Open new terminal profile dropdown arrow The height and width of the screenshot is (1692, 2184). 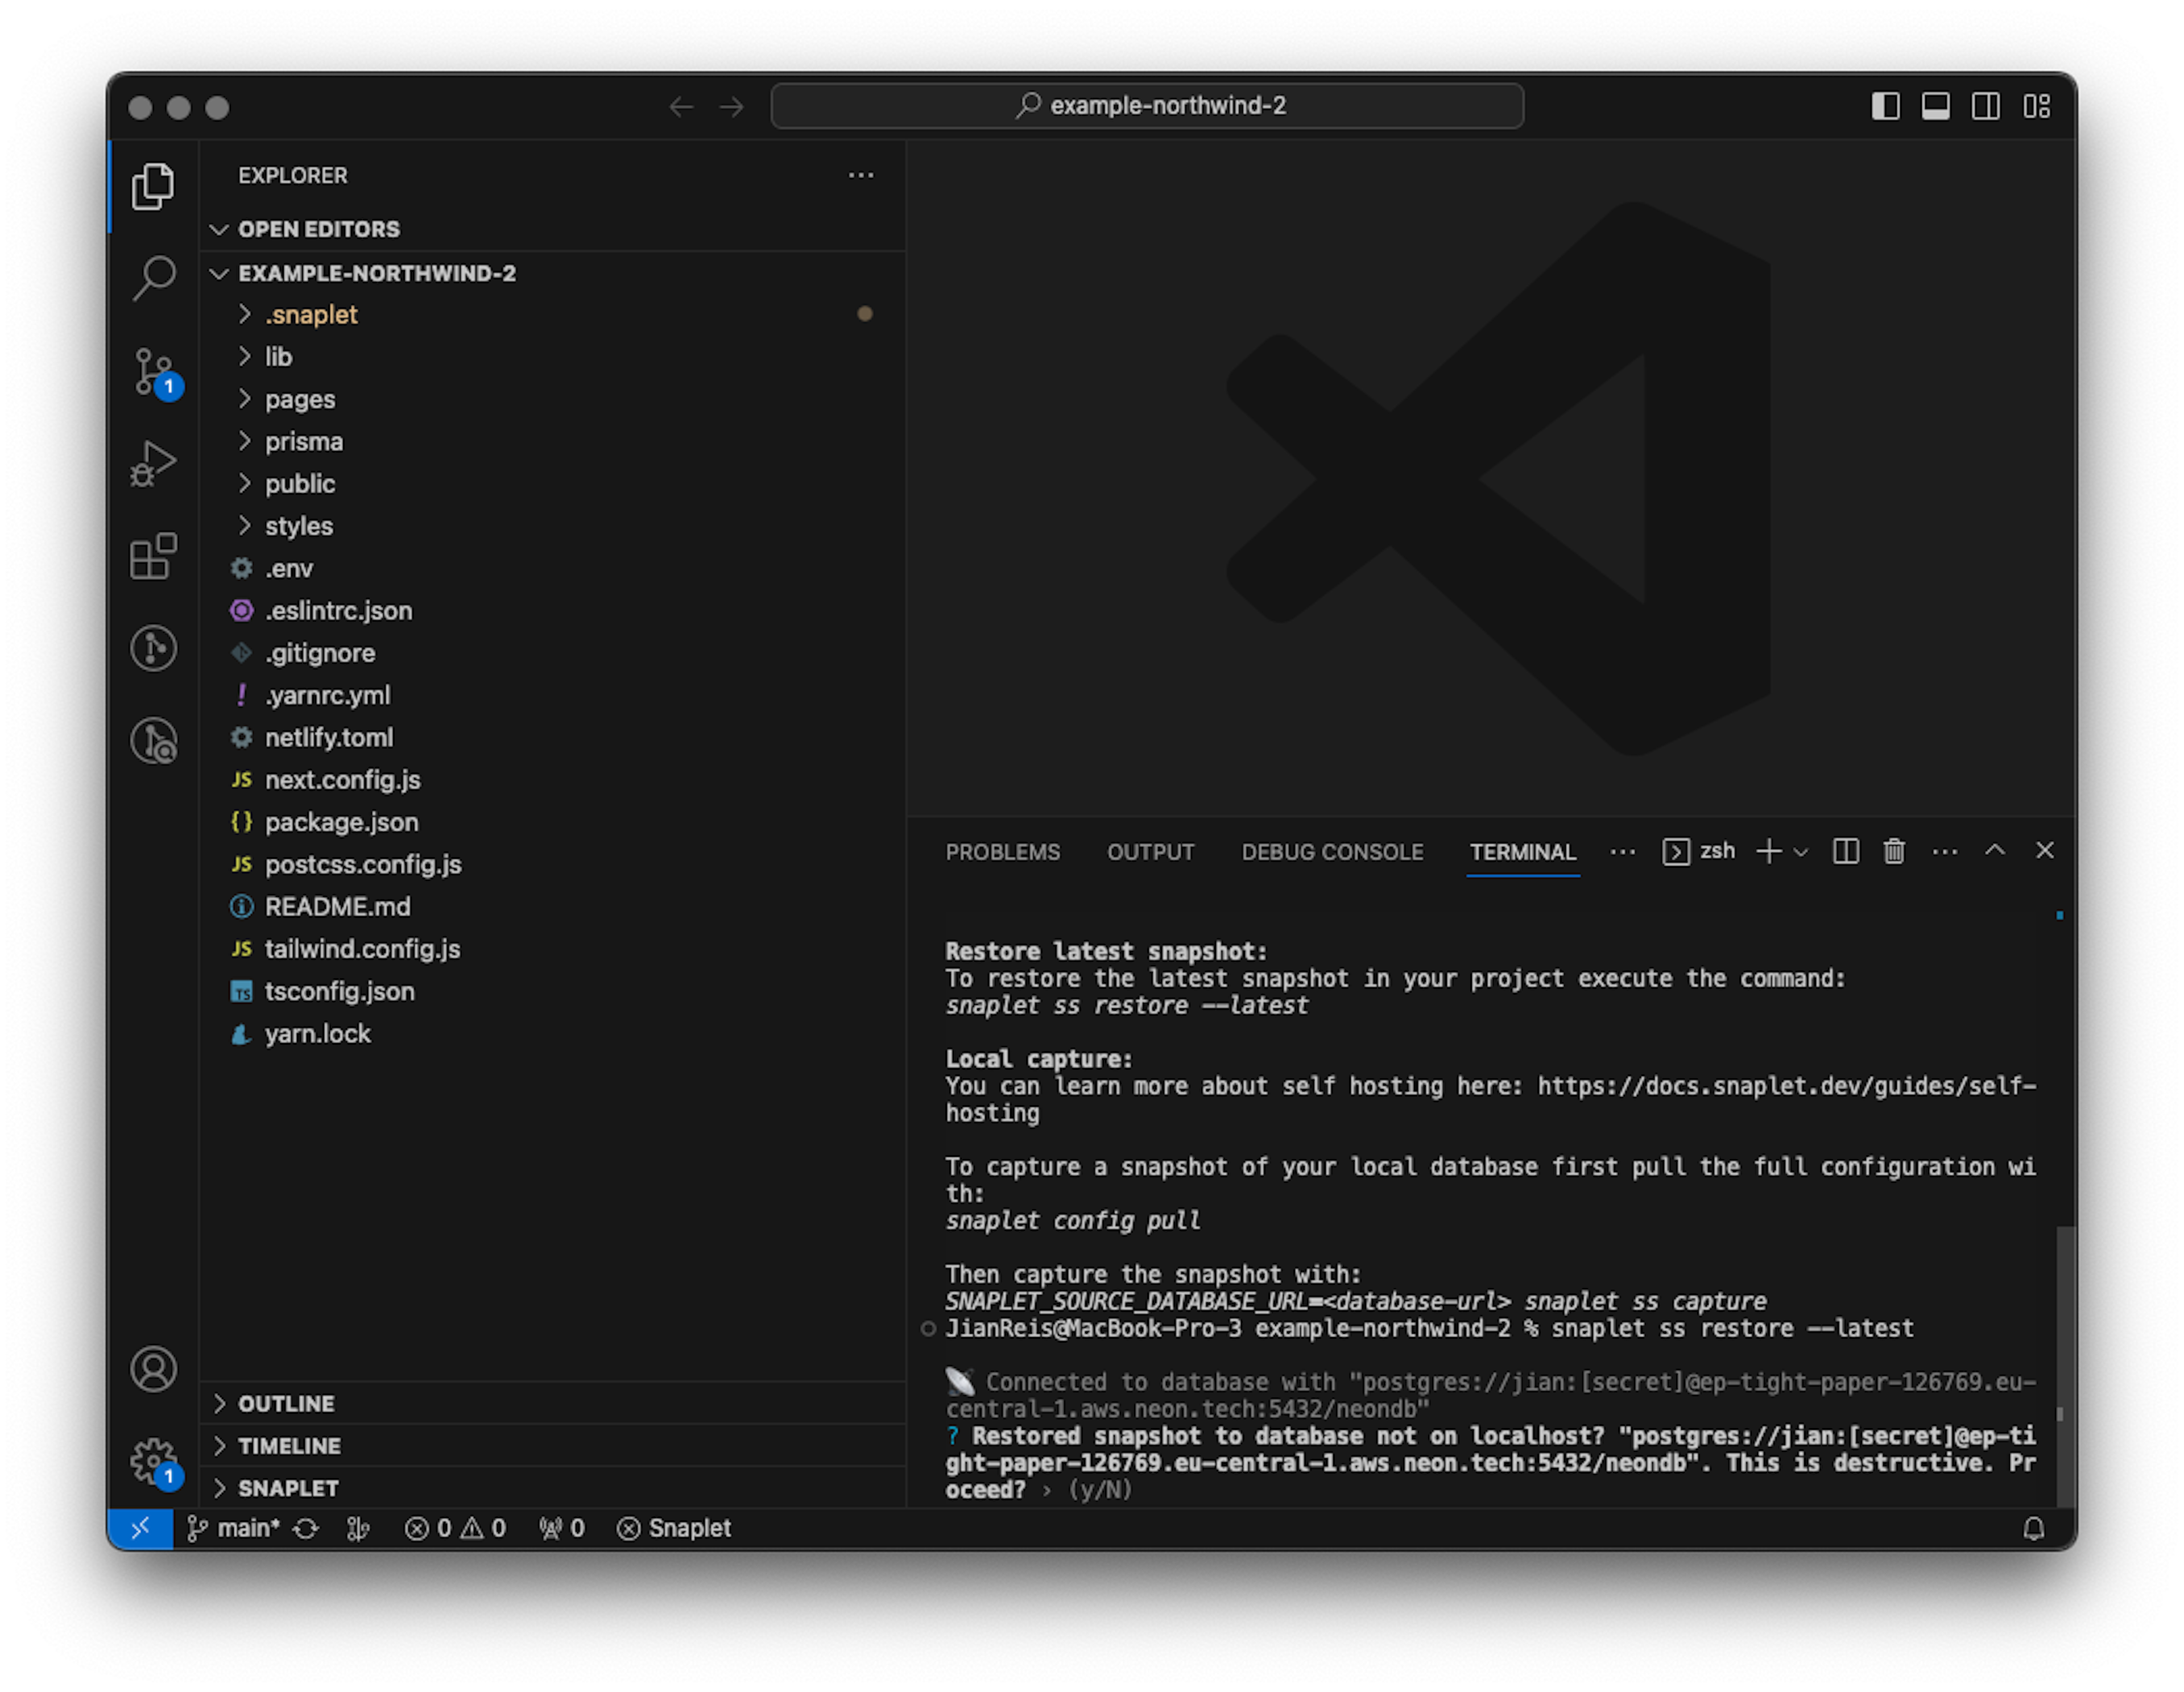point(1801,852)
